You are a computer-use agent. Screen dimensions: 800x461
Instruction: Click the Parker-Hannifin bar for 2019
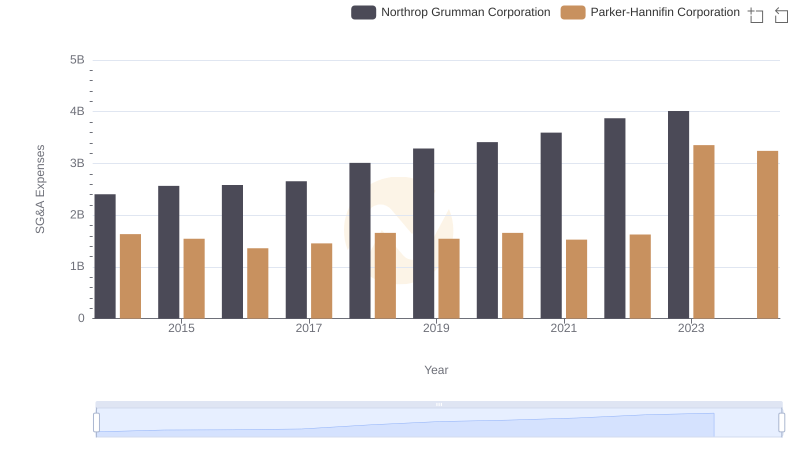pos(449,279)
